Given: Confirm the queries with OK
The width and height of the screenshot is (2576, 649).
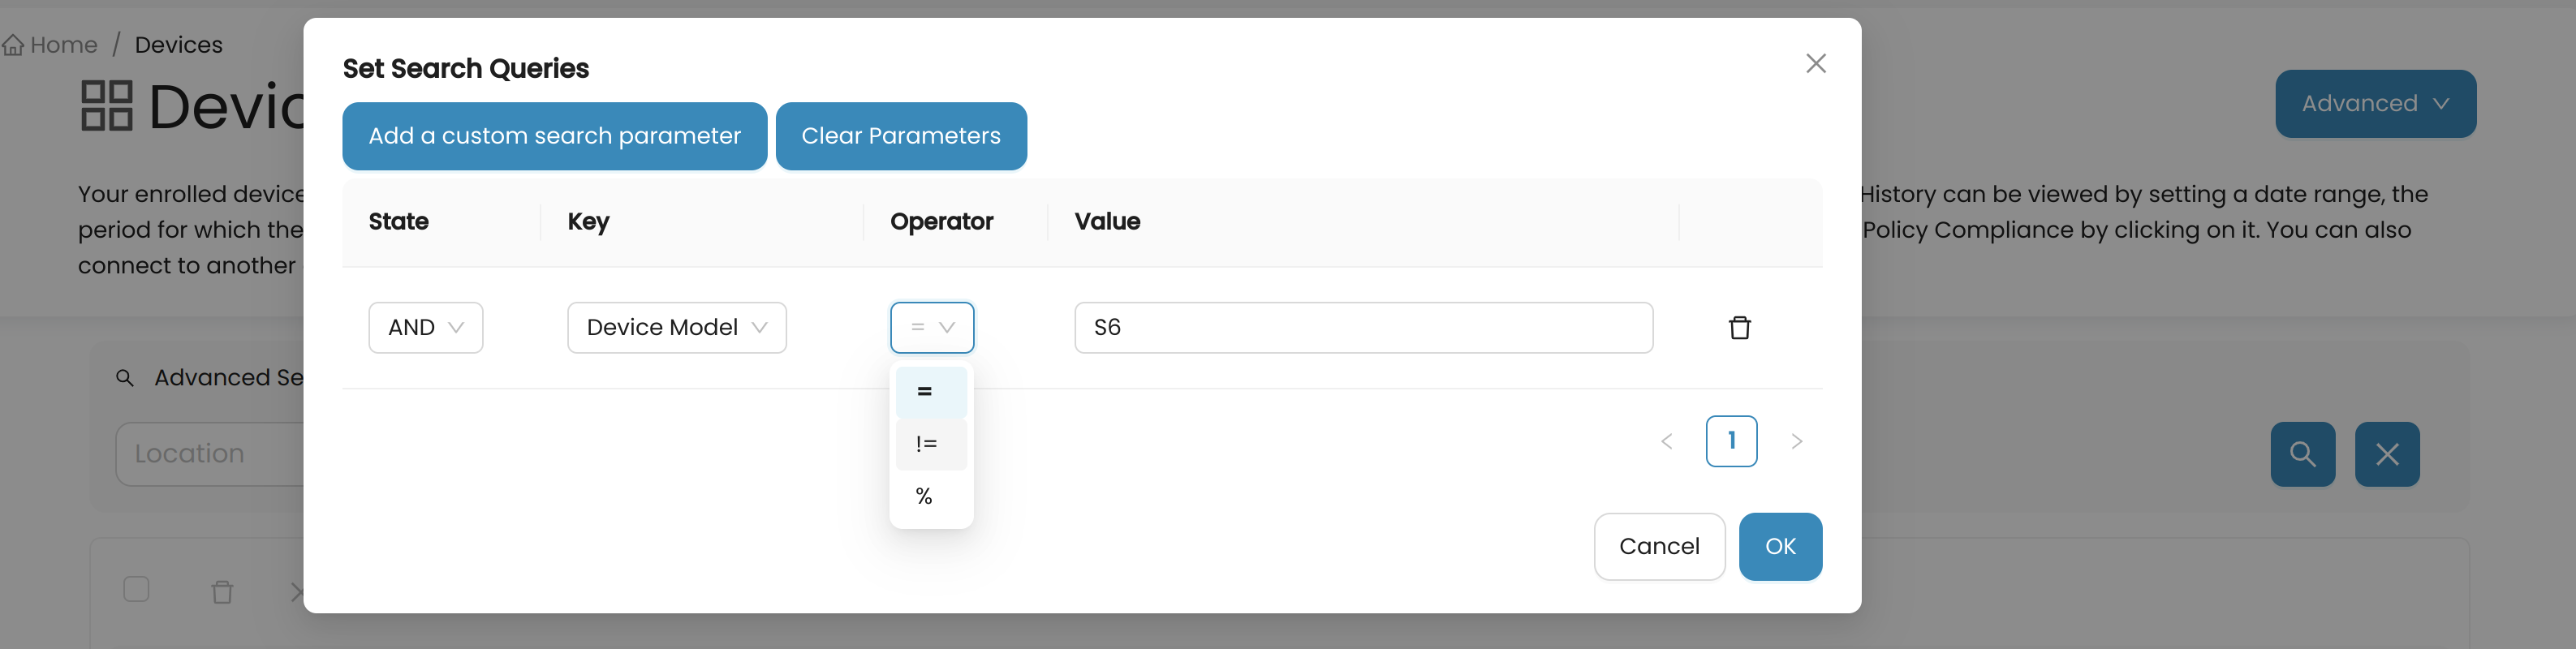Looking at the screenshot, I should coord(1780,547).
